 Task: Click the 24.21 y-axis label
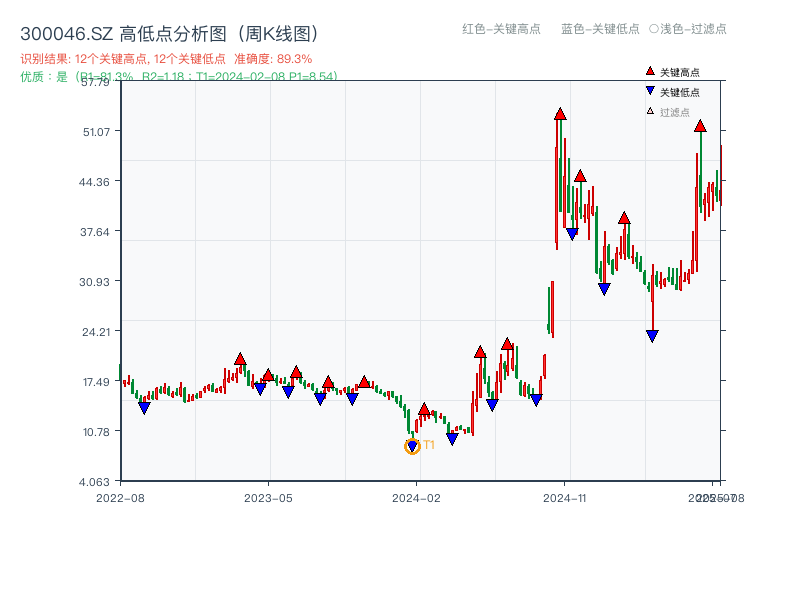tap(96, 332)
